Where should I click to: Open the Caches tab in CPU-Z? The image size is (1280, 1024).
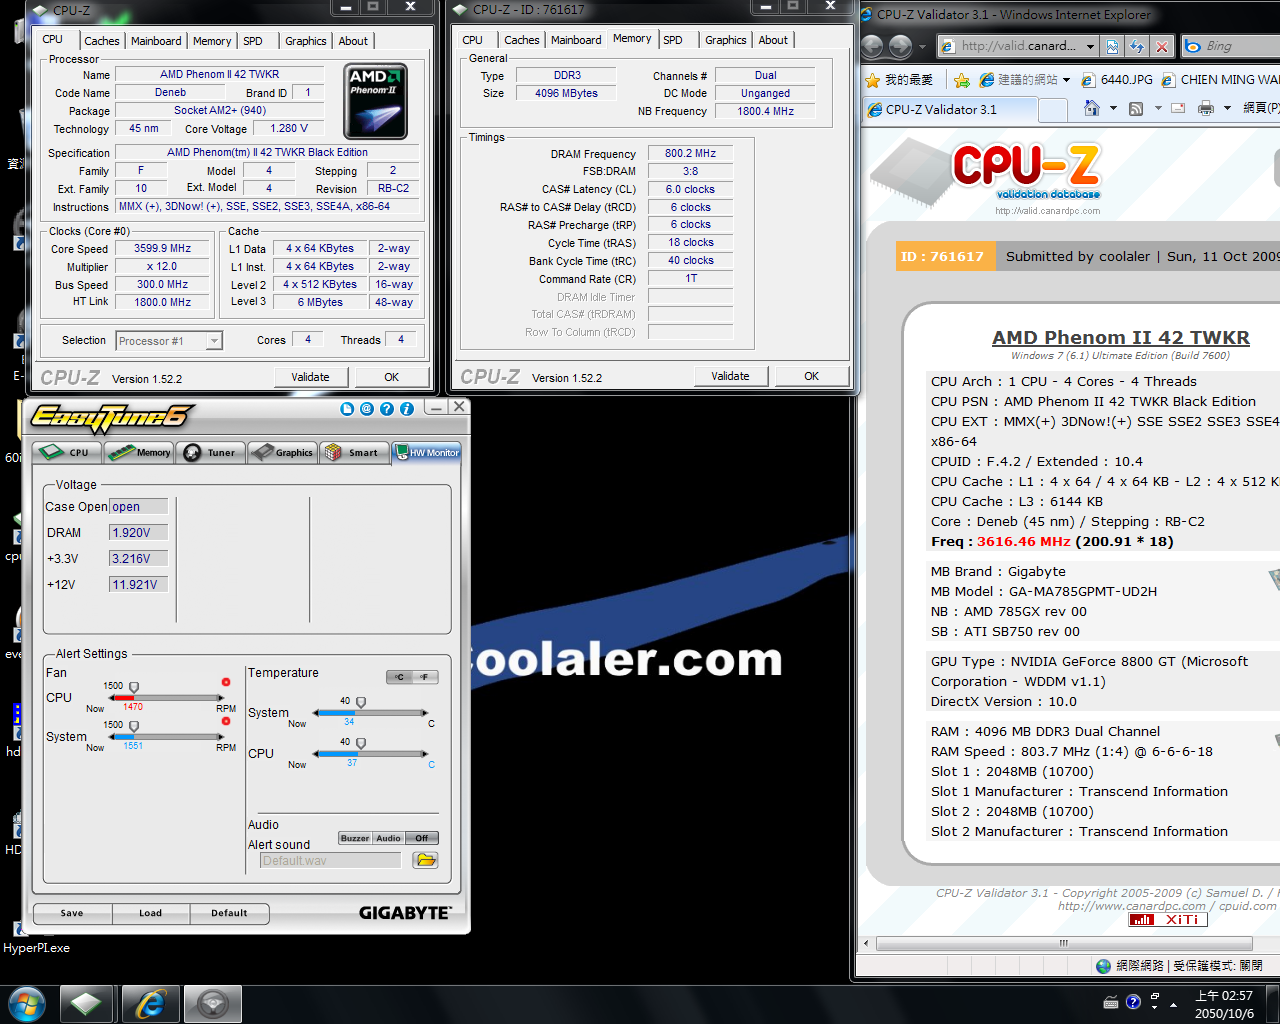pos(102,41)
